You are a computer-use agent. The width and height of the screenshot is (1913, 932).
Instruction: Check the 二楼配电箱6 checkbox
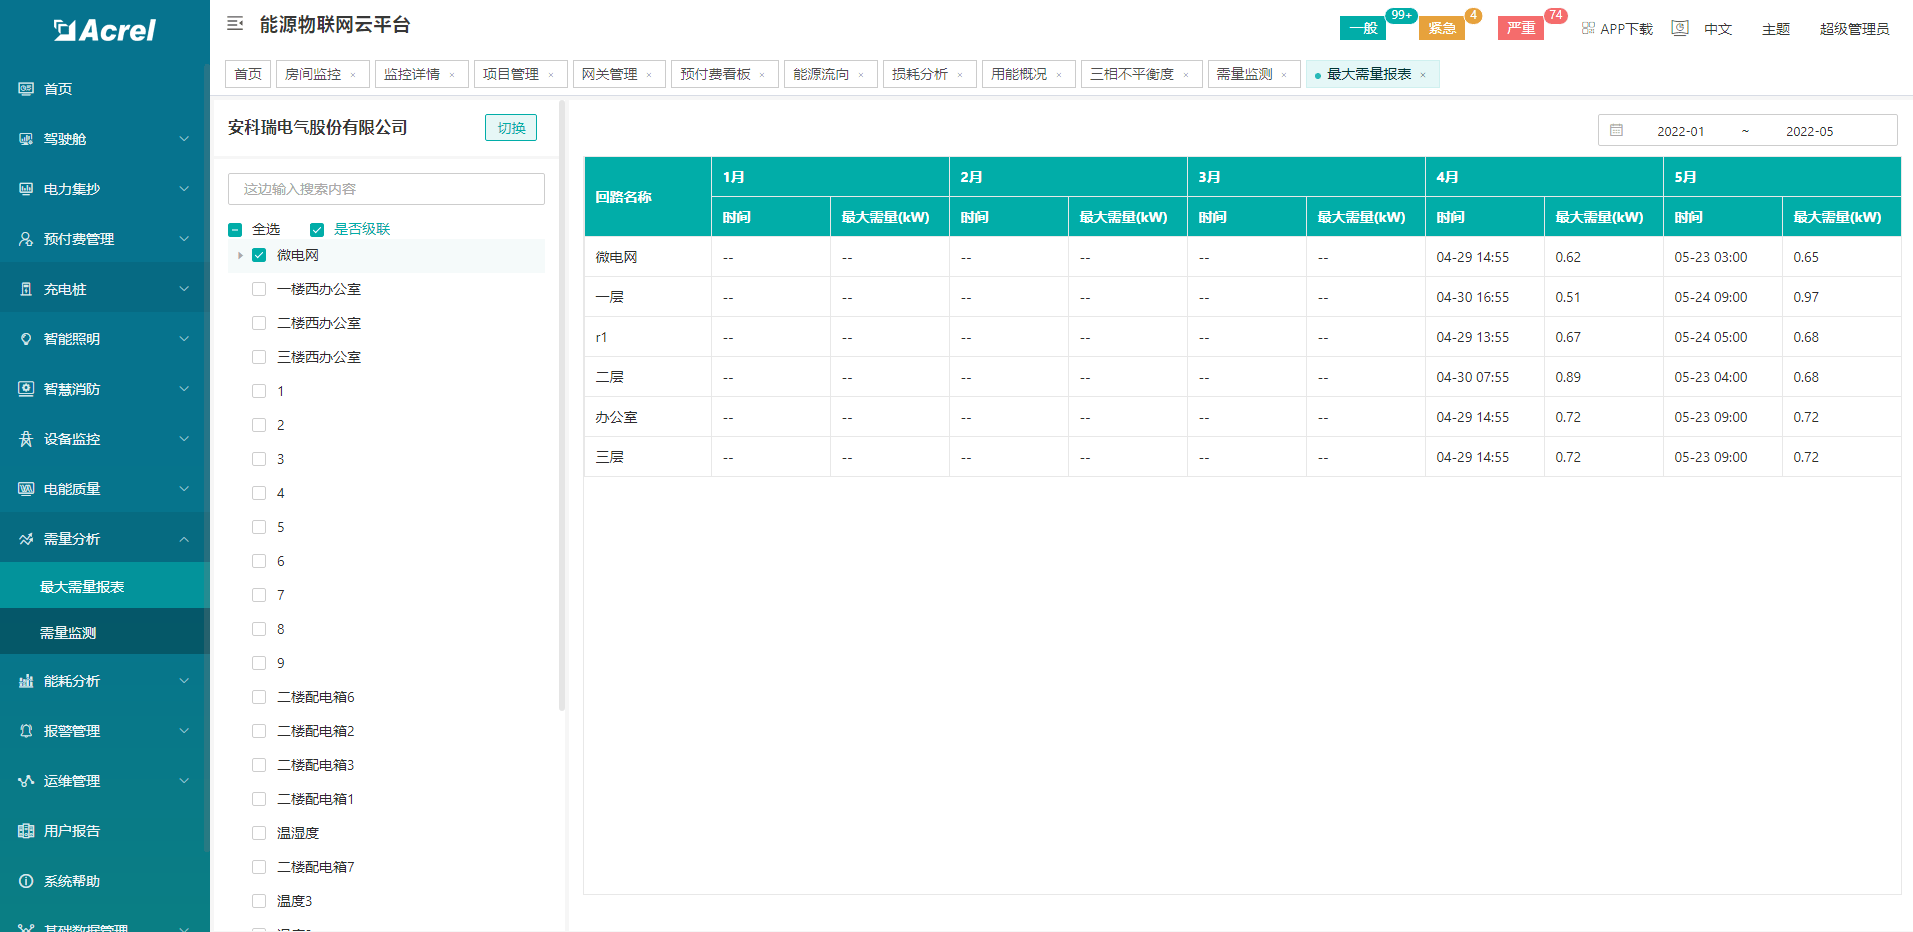[259, 697]
